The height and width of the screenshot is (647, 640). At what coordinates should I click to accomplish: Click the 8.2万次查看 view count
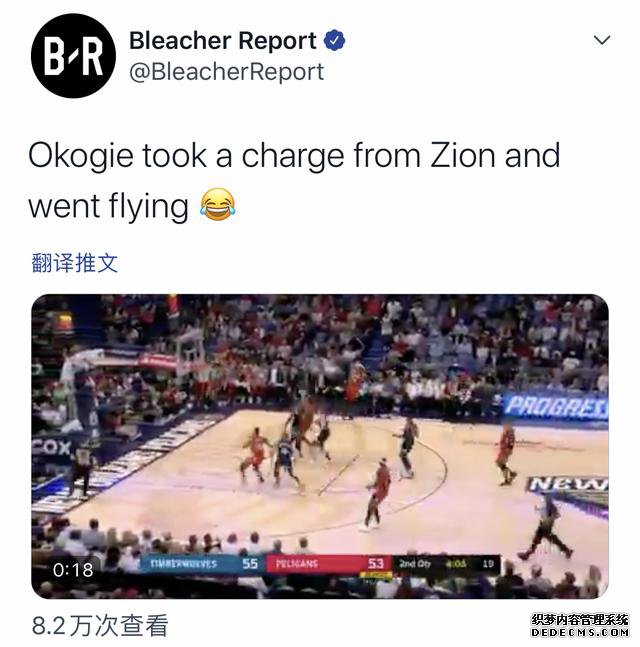pos(100,626)
